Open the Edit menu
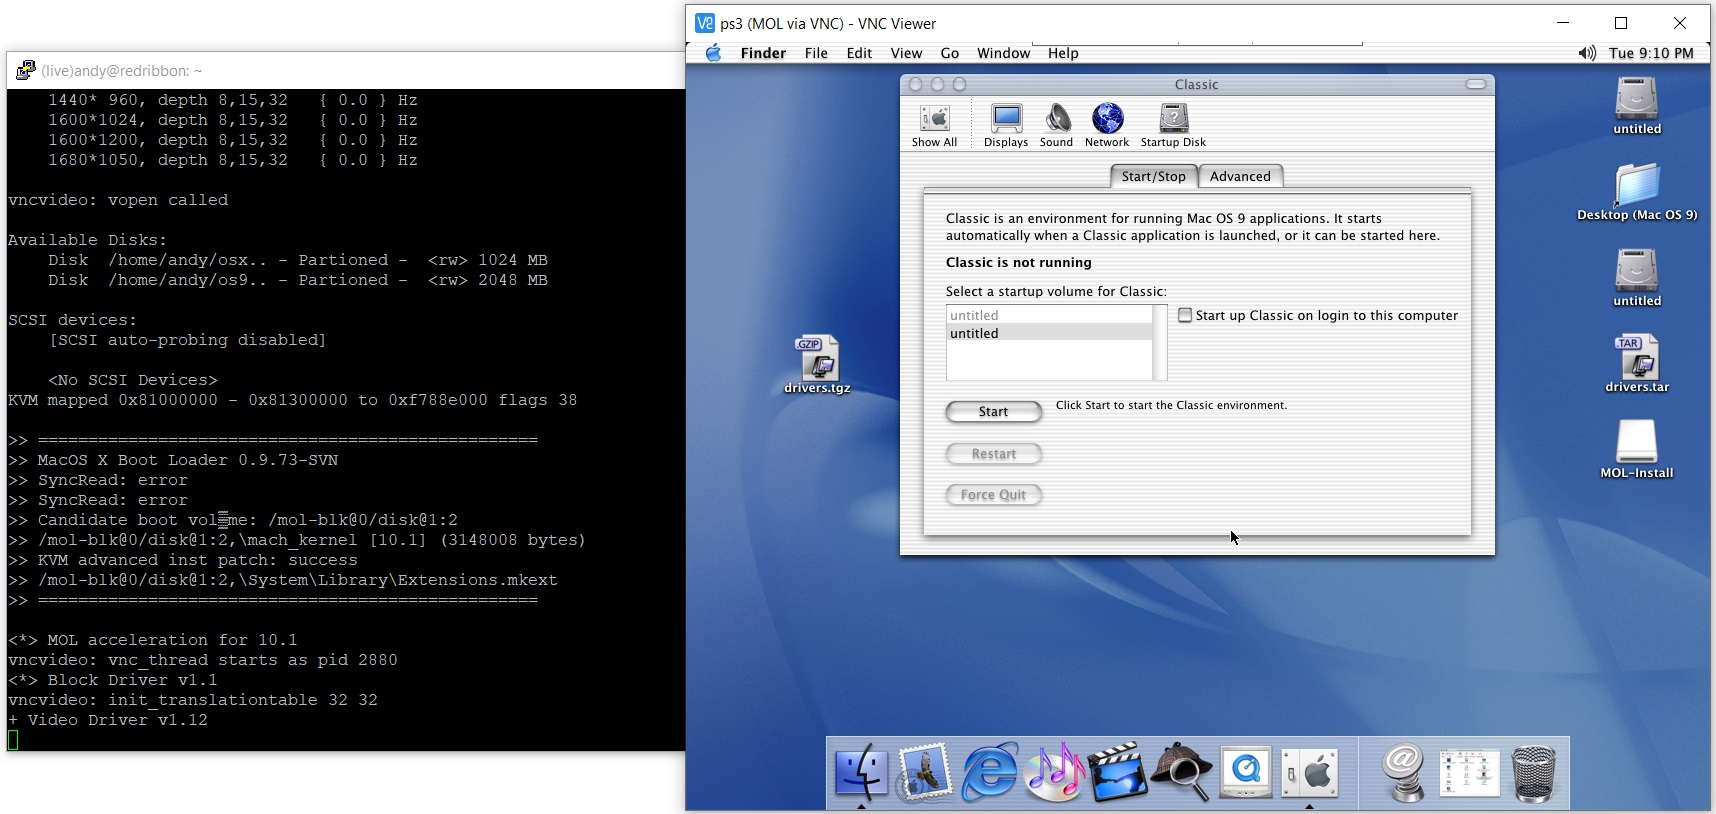Image resolution: width=1716 pixels, height=814 pixels. (x=859, y=53)
